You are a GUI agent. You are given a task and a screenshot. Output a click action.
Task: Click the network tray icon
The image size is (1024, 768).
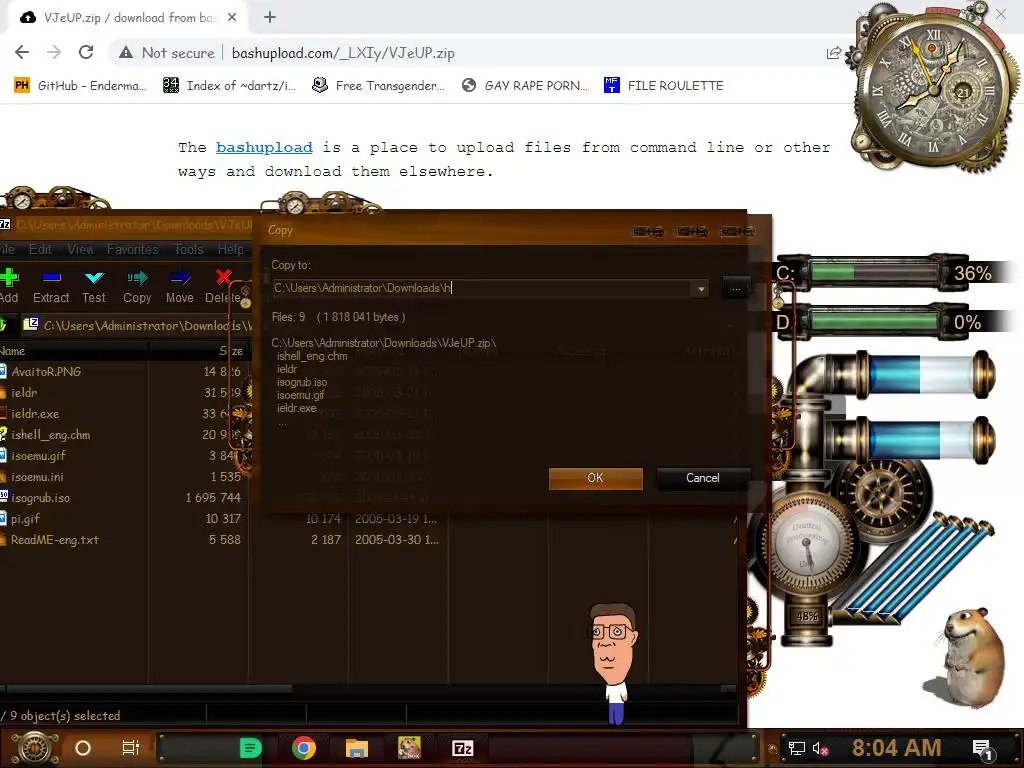[796, 748]
